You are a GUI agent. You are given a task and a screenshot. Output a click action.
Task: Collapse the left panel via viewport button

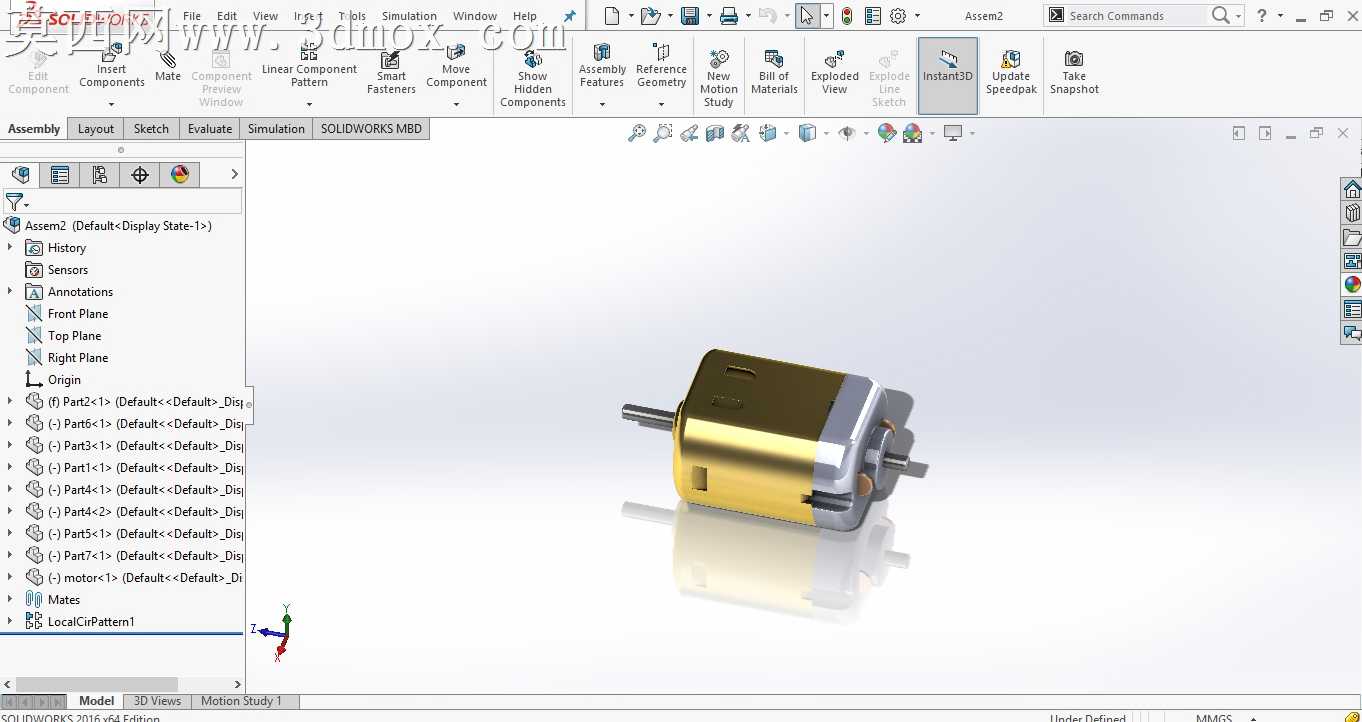pyautogui.click(x=1239, y=133)
